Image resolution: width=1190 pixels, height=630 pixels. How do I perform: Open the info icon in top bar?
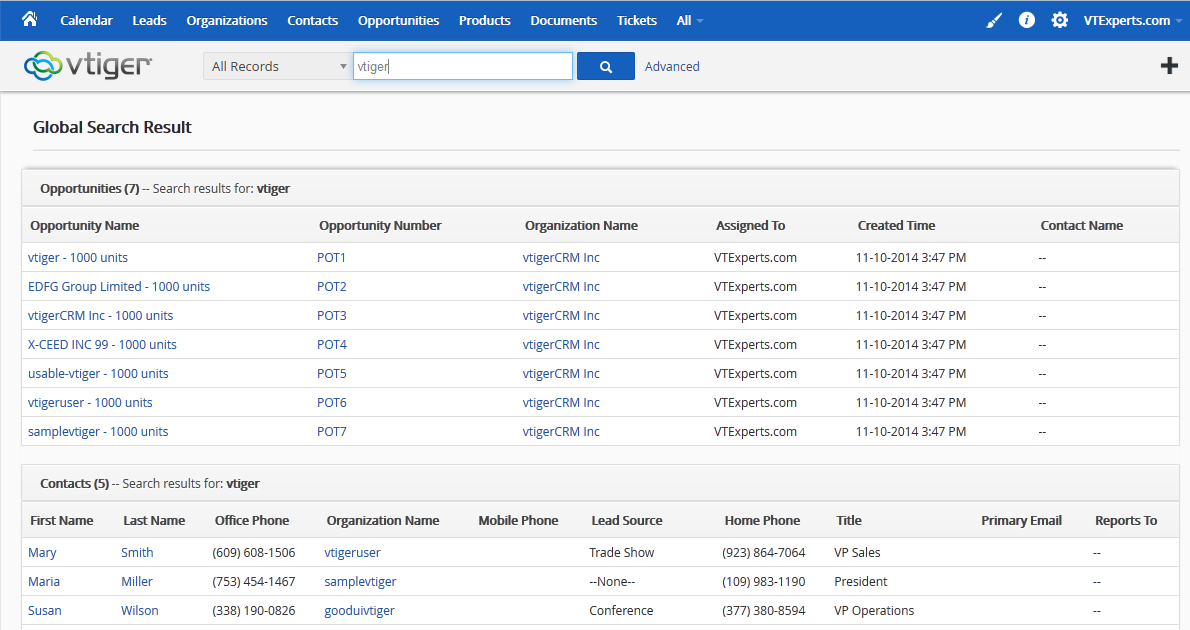click(1027, 20)
